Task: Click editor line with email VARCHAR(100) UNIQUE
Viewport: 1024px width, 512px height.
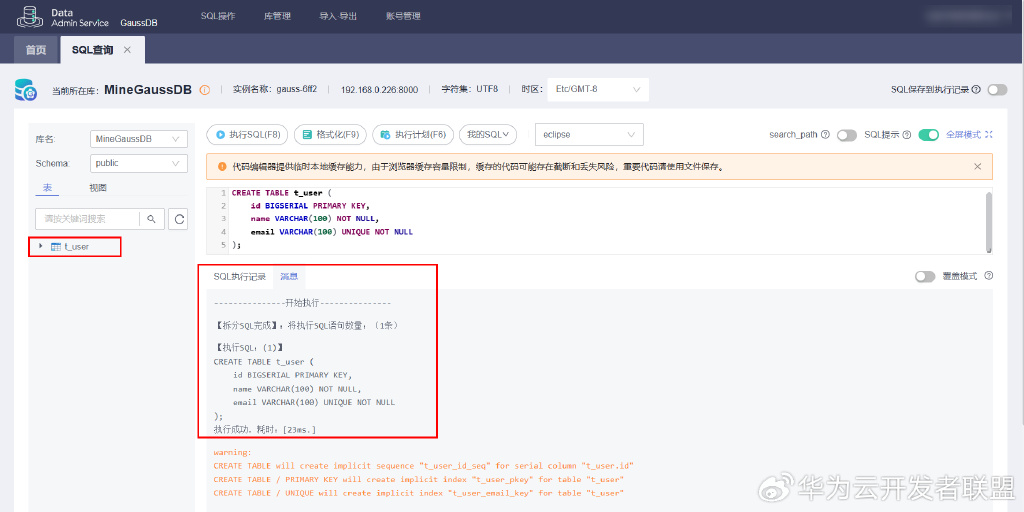Action: pyautogui.click(x=331, y=232)
